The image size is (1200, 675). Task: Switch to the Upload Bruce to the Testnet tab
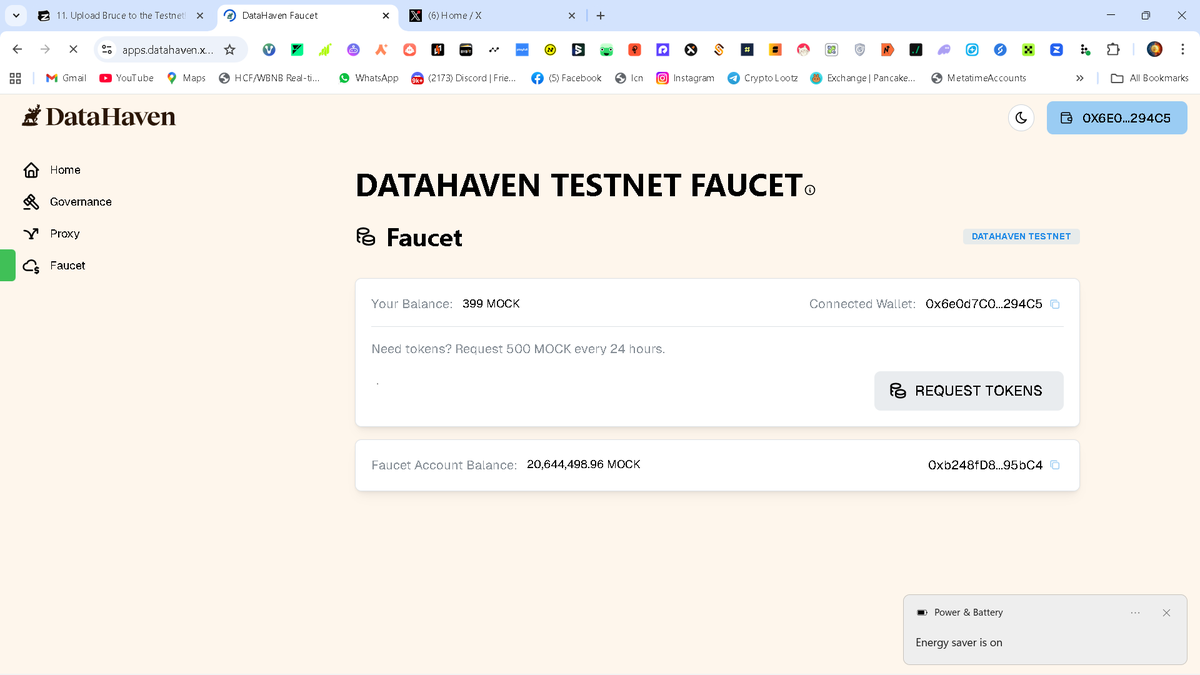[x=110, y=15]
